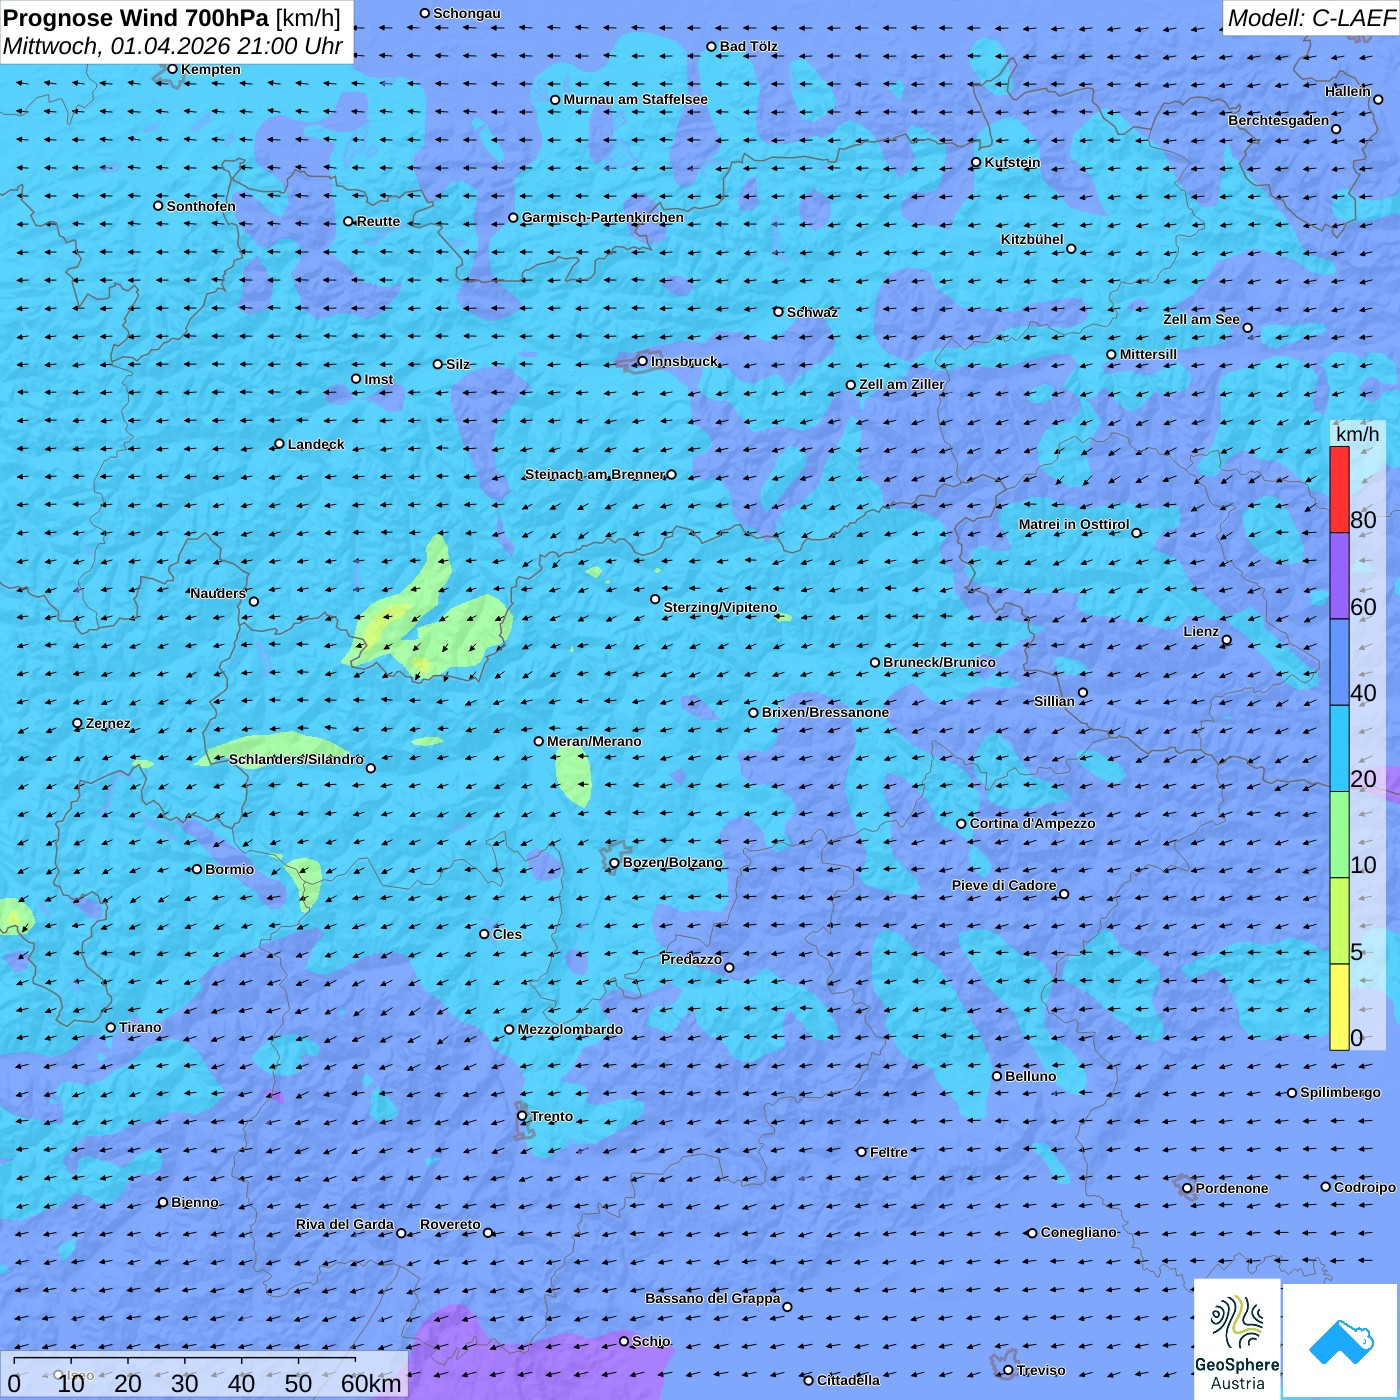Screen dimensions: 1400x1400
Task: Click the purple 60–80 km/h legend band
Action: [x=1339, y=576]
